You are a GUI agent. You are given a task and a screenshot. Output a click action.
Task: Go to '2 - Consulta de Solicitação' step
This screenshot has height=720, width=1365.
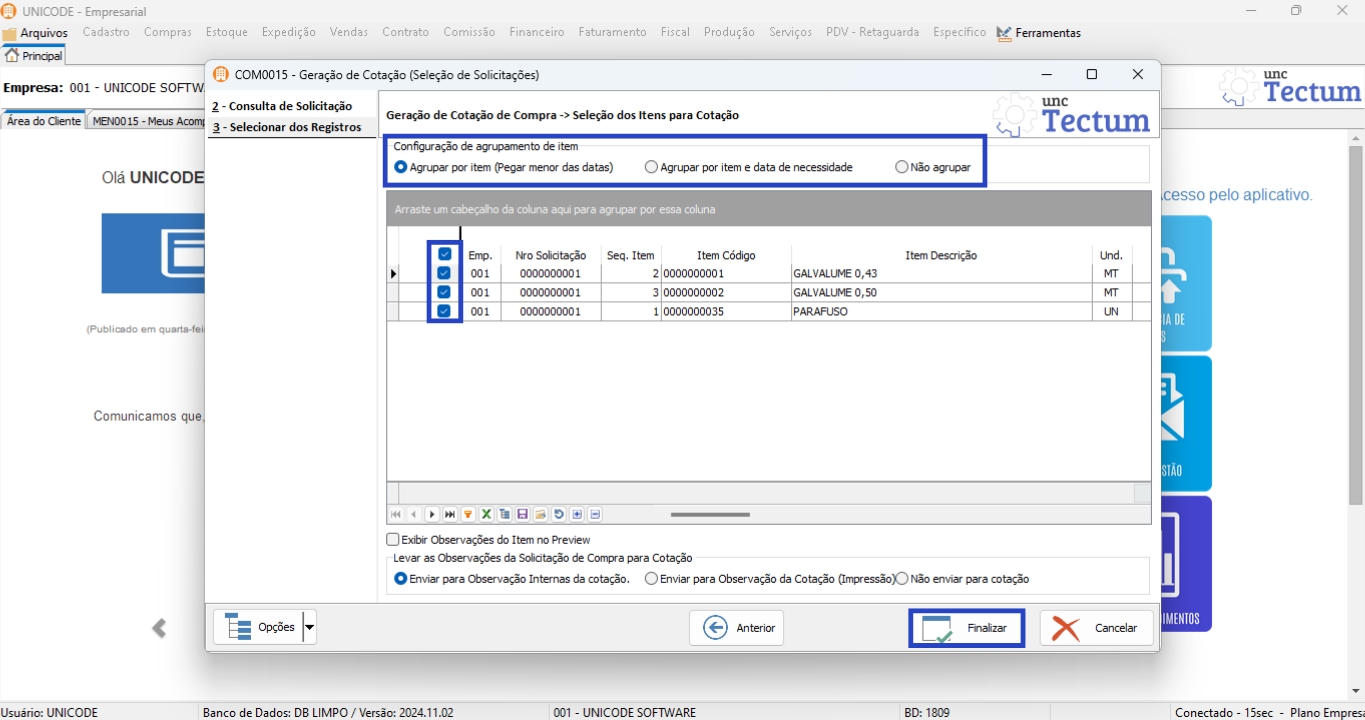[x=282, y=106]
